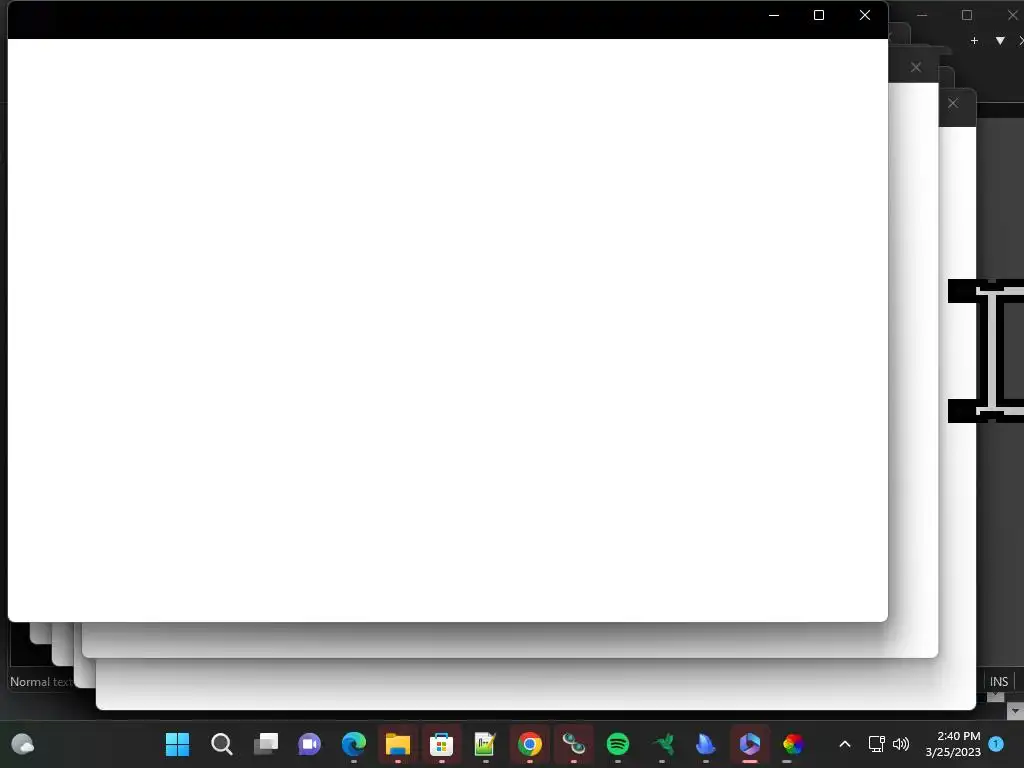
Task: Open File Explorer from the taskbar
Action: click(x=398, y=744)
